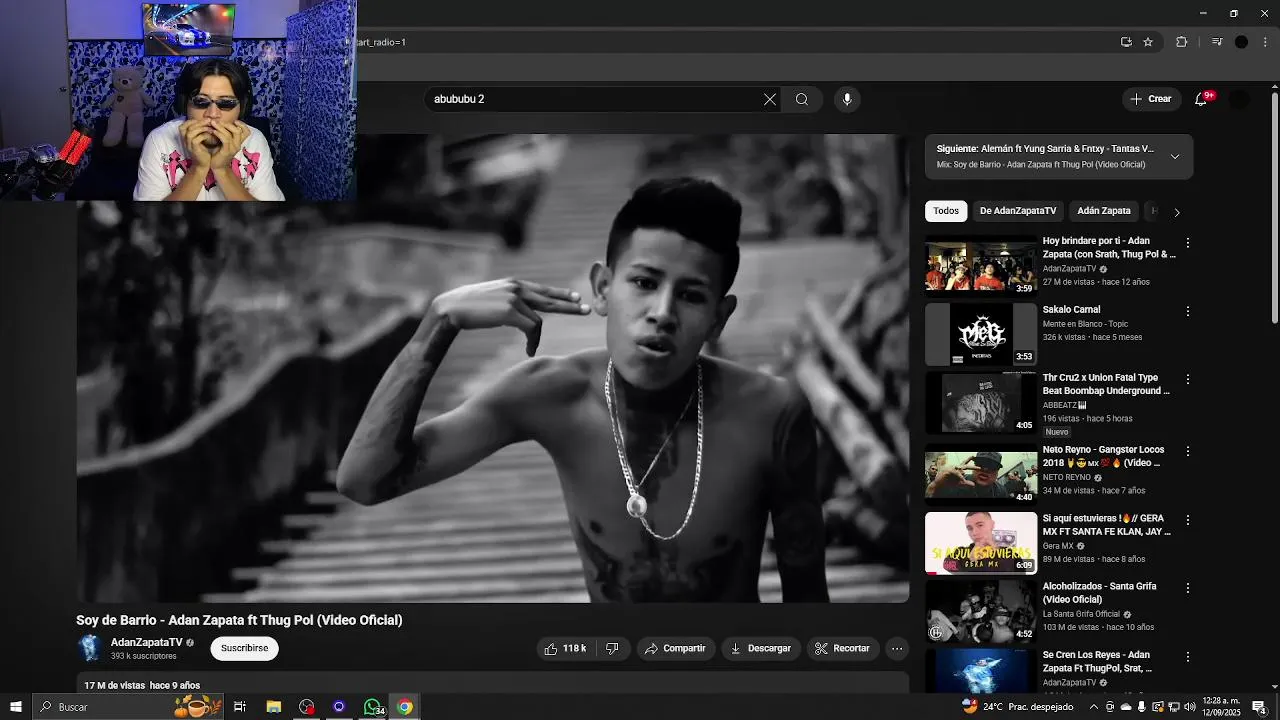Click the install app icon in address bar

[x=1126, y=42]
